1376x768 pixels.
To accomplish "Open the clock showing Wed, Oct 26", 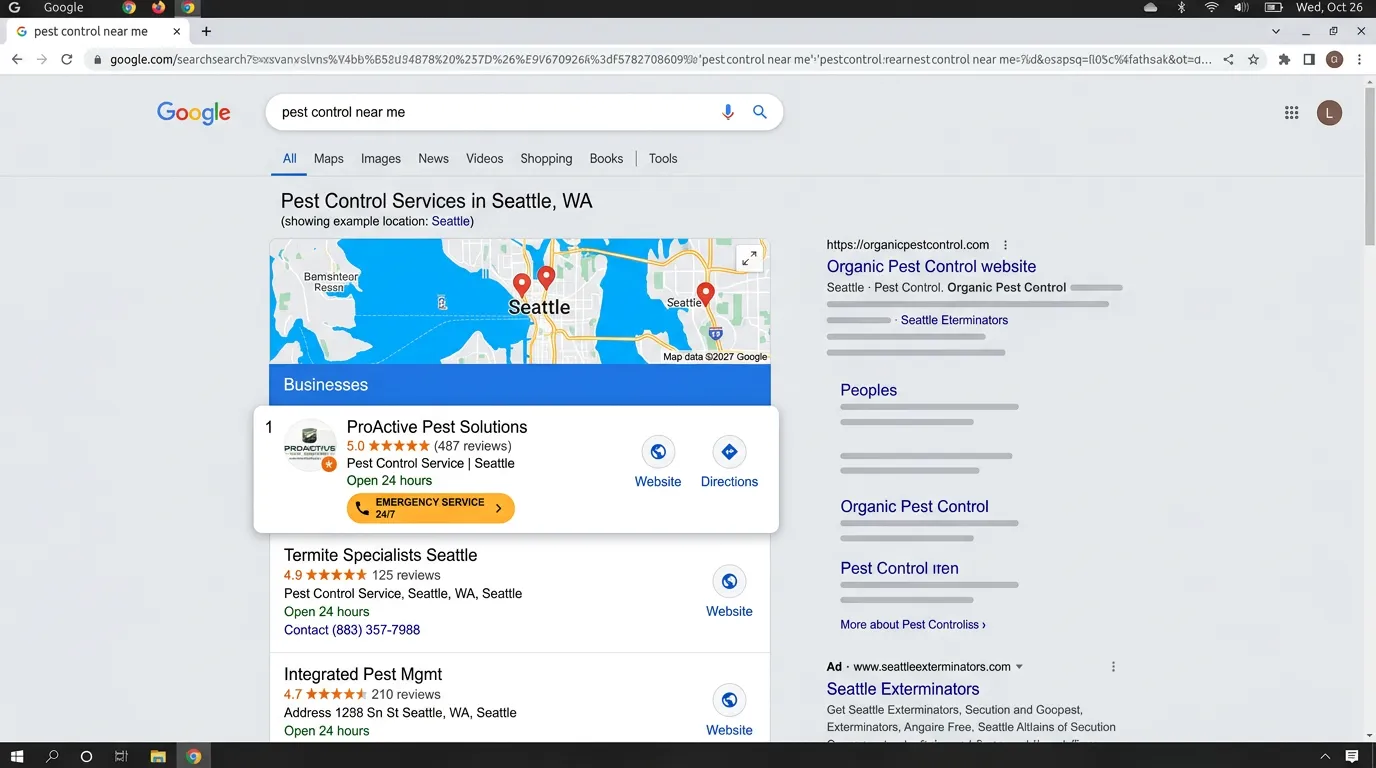I will pos(1329,7).
